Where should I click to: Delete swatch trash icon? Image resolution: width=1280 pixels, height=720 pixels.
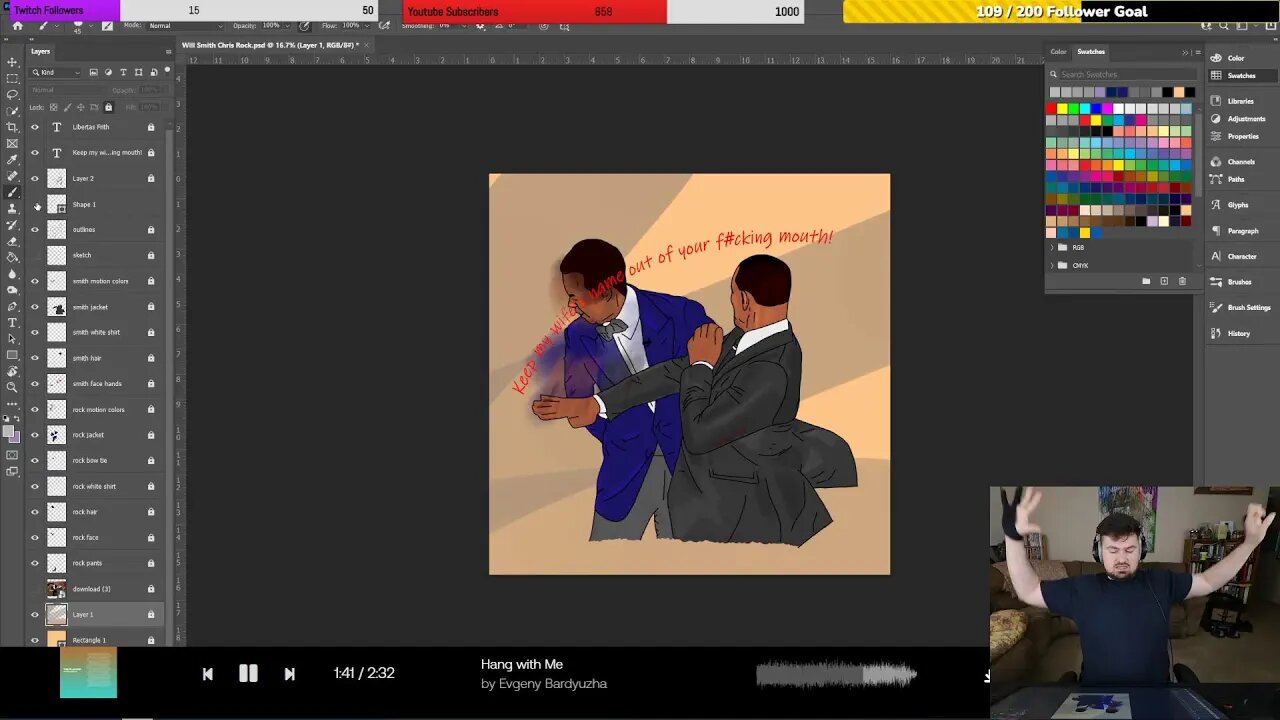tap(1182, 281)
